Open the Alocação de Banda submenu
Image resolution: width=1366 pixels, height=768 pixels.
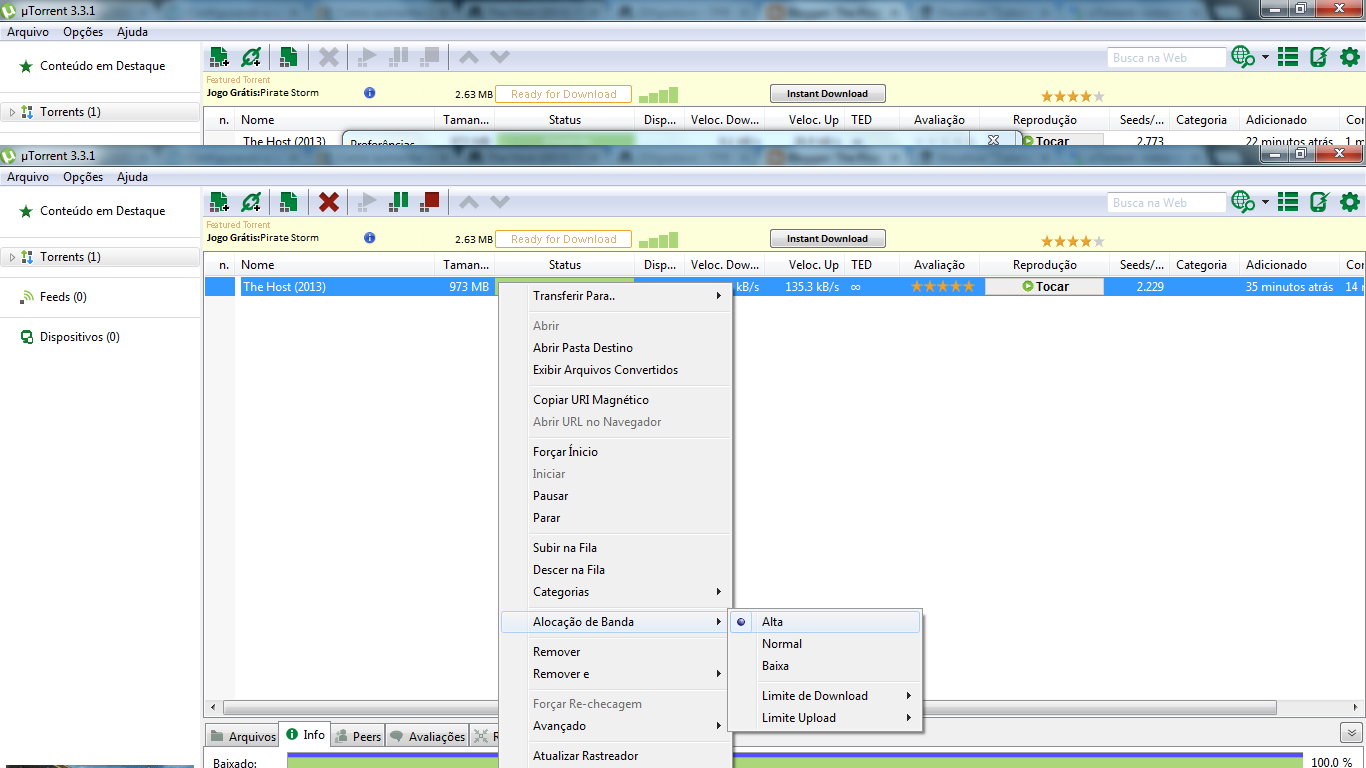coord(615,622)
